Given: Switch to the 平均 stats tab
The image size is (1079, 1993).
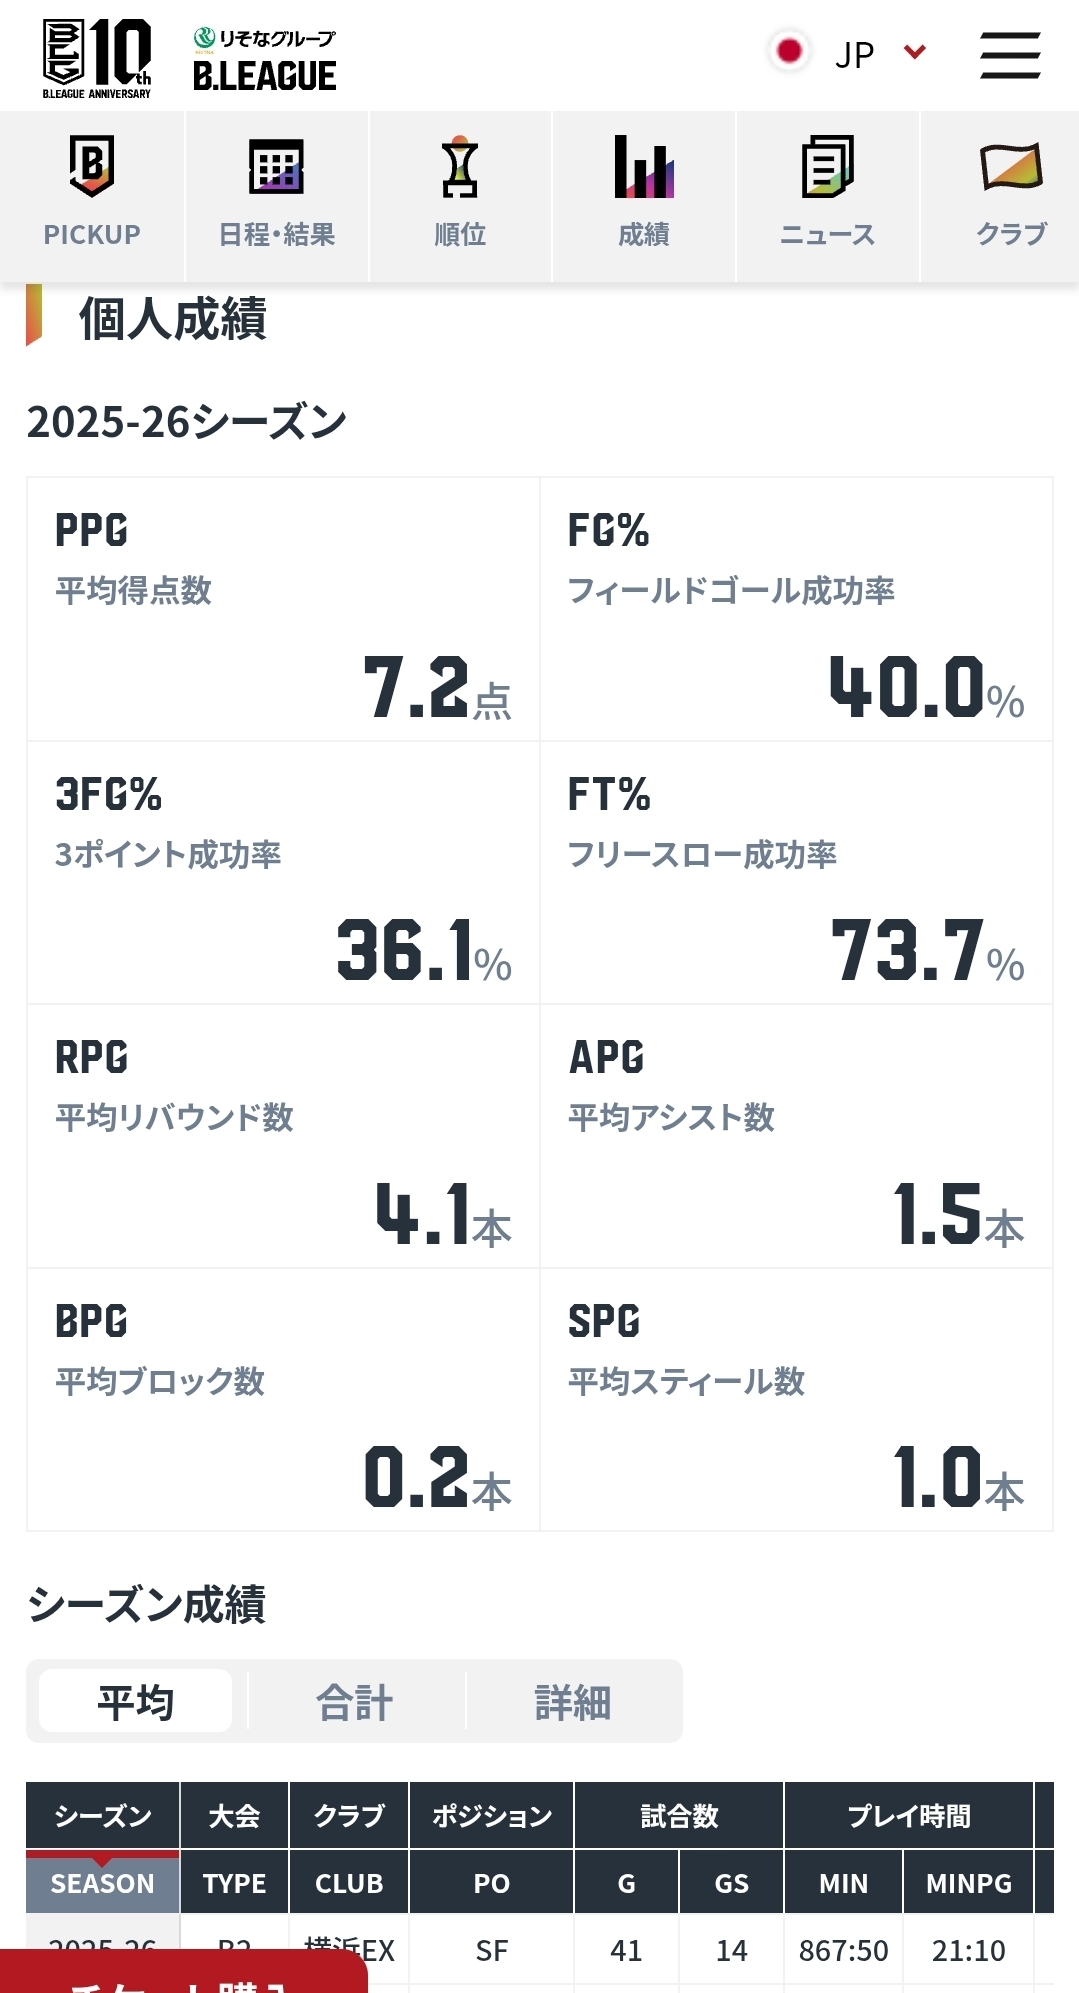Looking at the screenshot, I should (136, 1701).
